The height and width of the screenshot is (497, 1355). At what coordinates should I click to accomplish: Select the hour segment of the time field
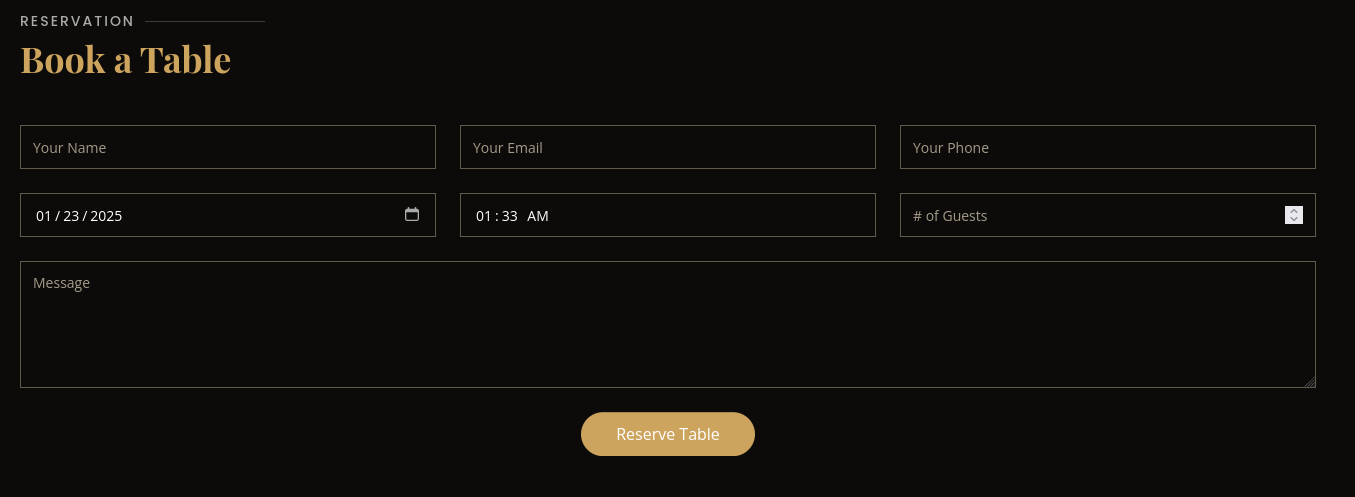pyautogui.click(x=483, y=216)
